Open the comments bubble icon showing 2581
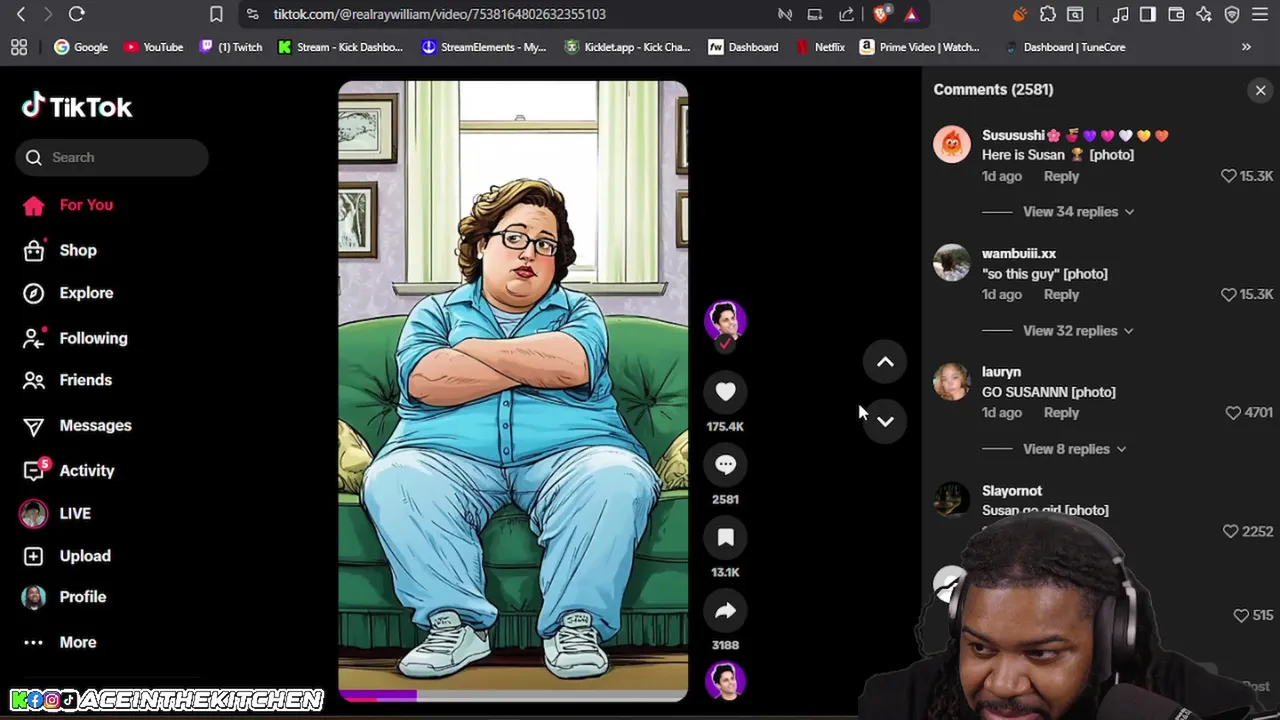Viewport: 1280px width, 720px height. click(x=725, y=465)
